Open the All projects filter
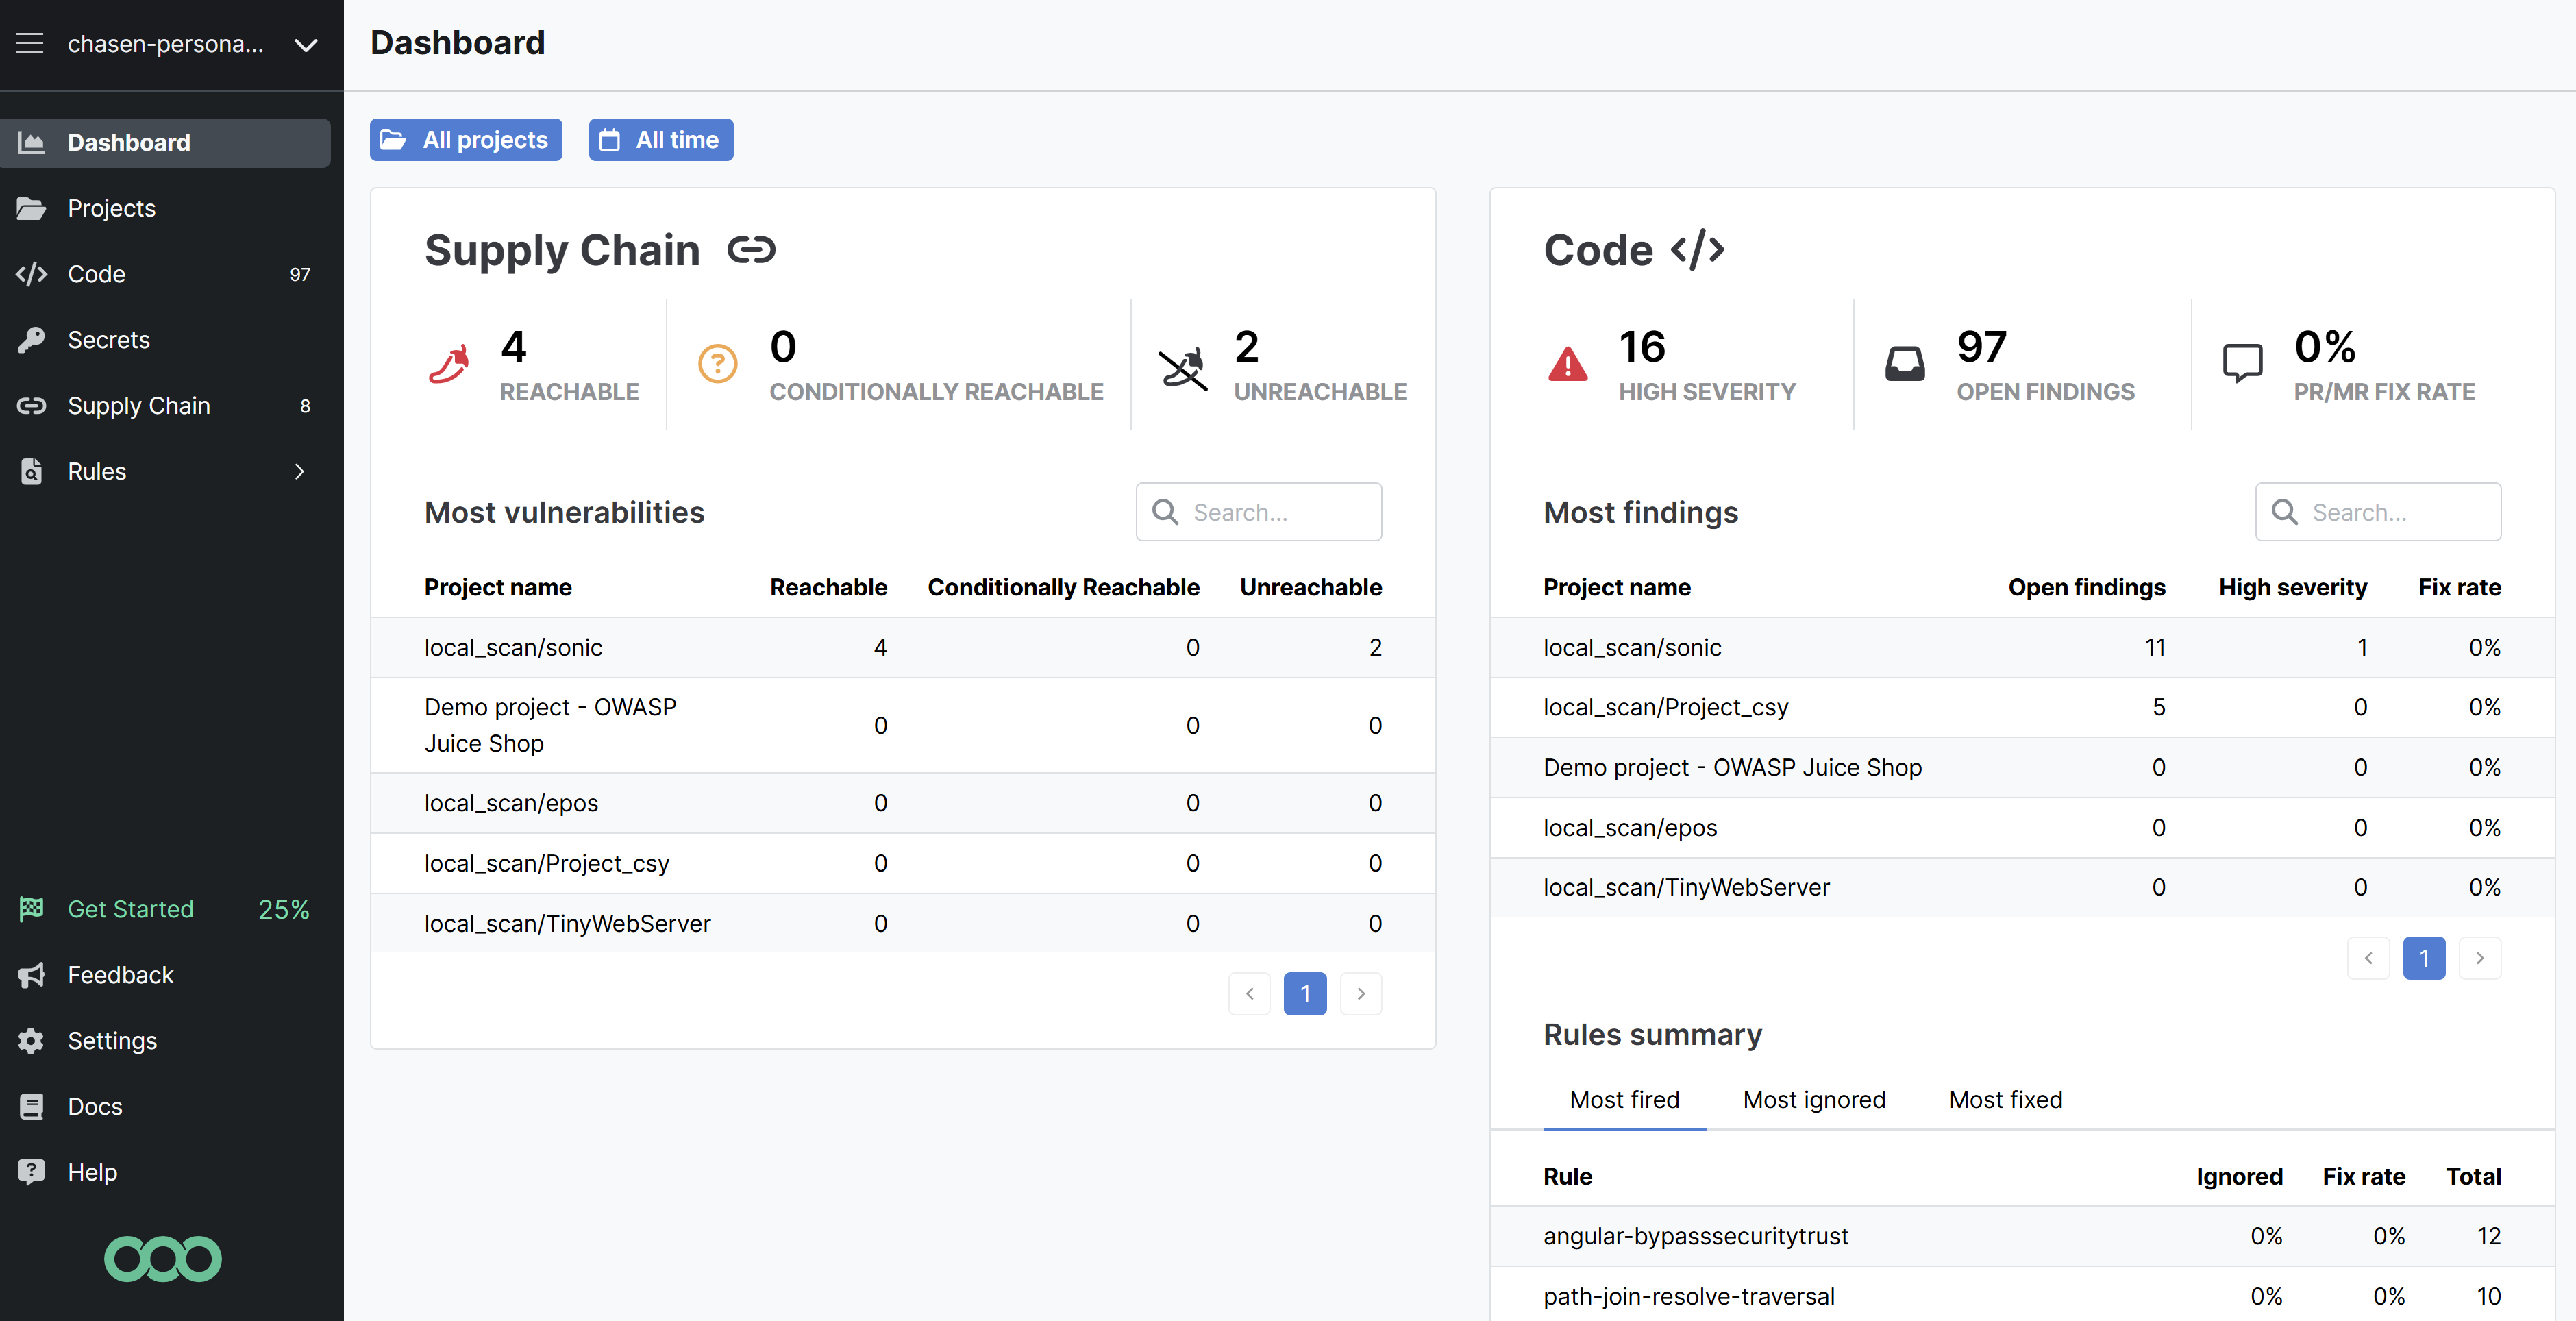The height and width of the screenshot is (1321, 2576). tap(466, 140)
